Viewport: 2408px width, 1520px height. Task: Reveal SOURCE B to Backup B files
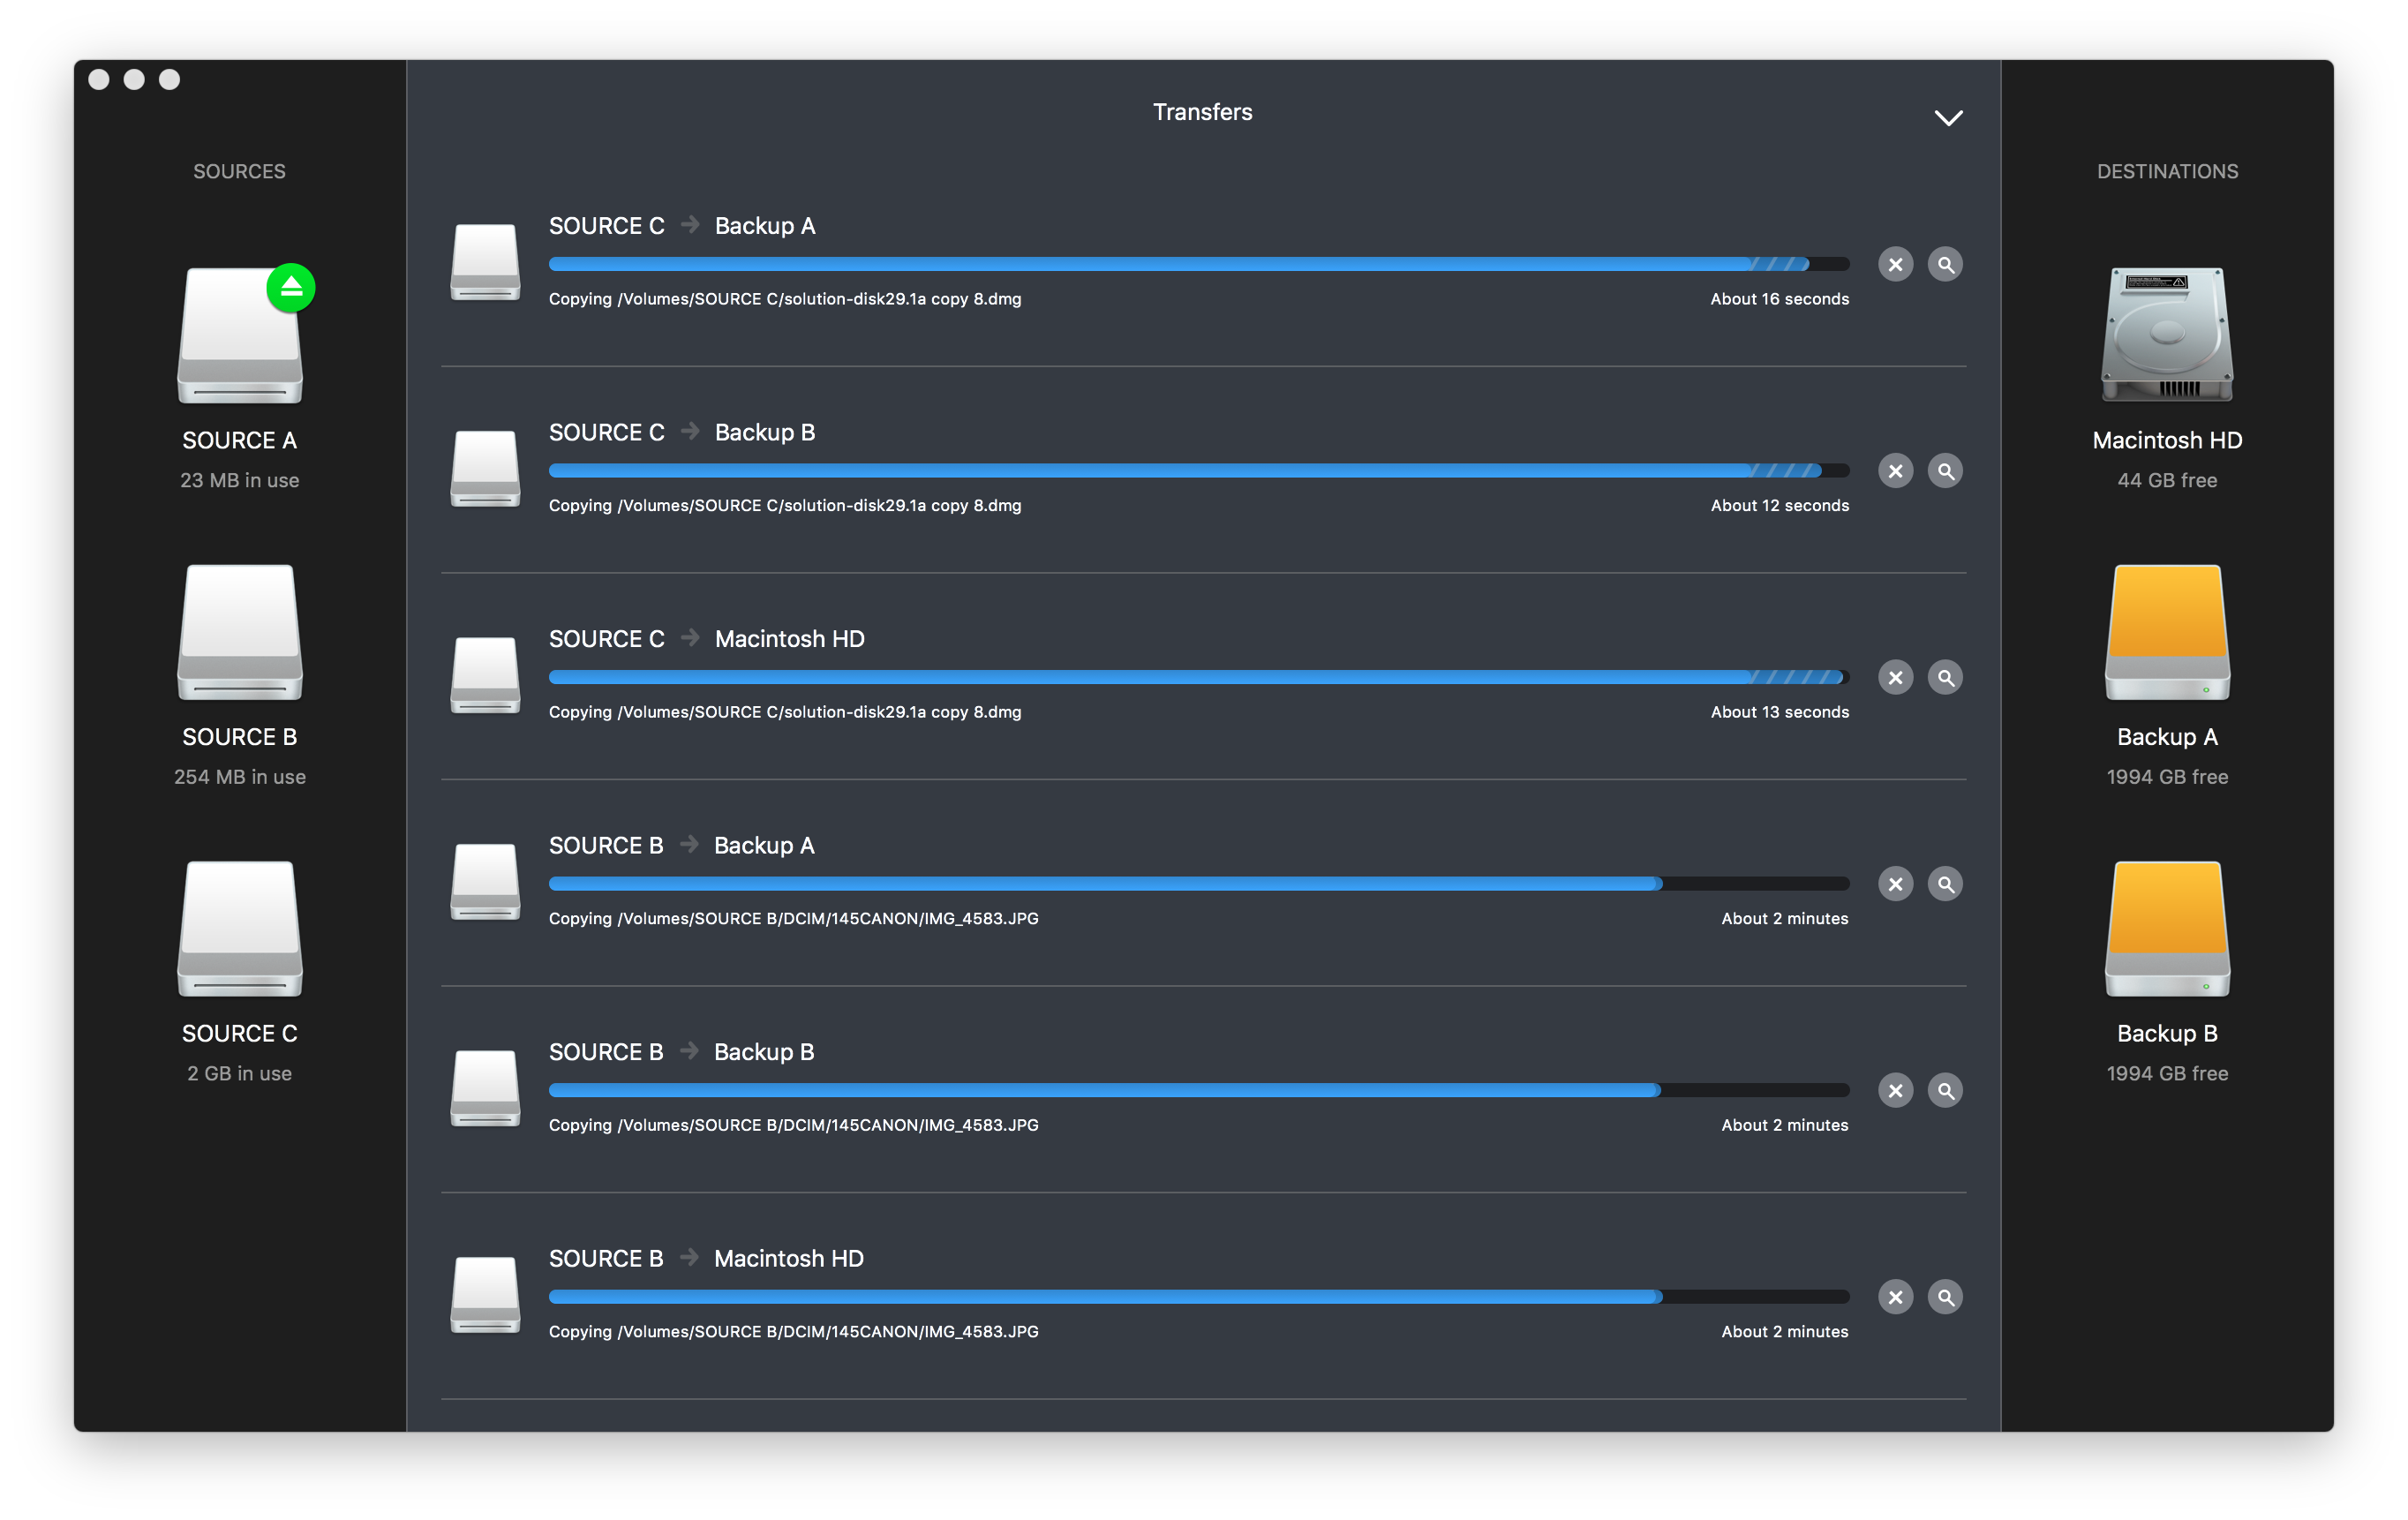pos(1945,1091)
